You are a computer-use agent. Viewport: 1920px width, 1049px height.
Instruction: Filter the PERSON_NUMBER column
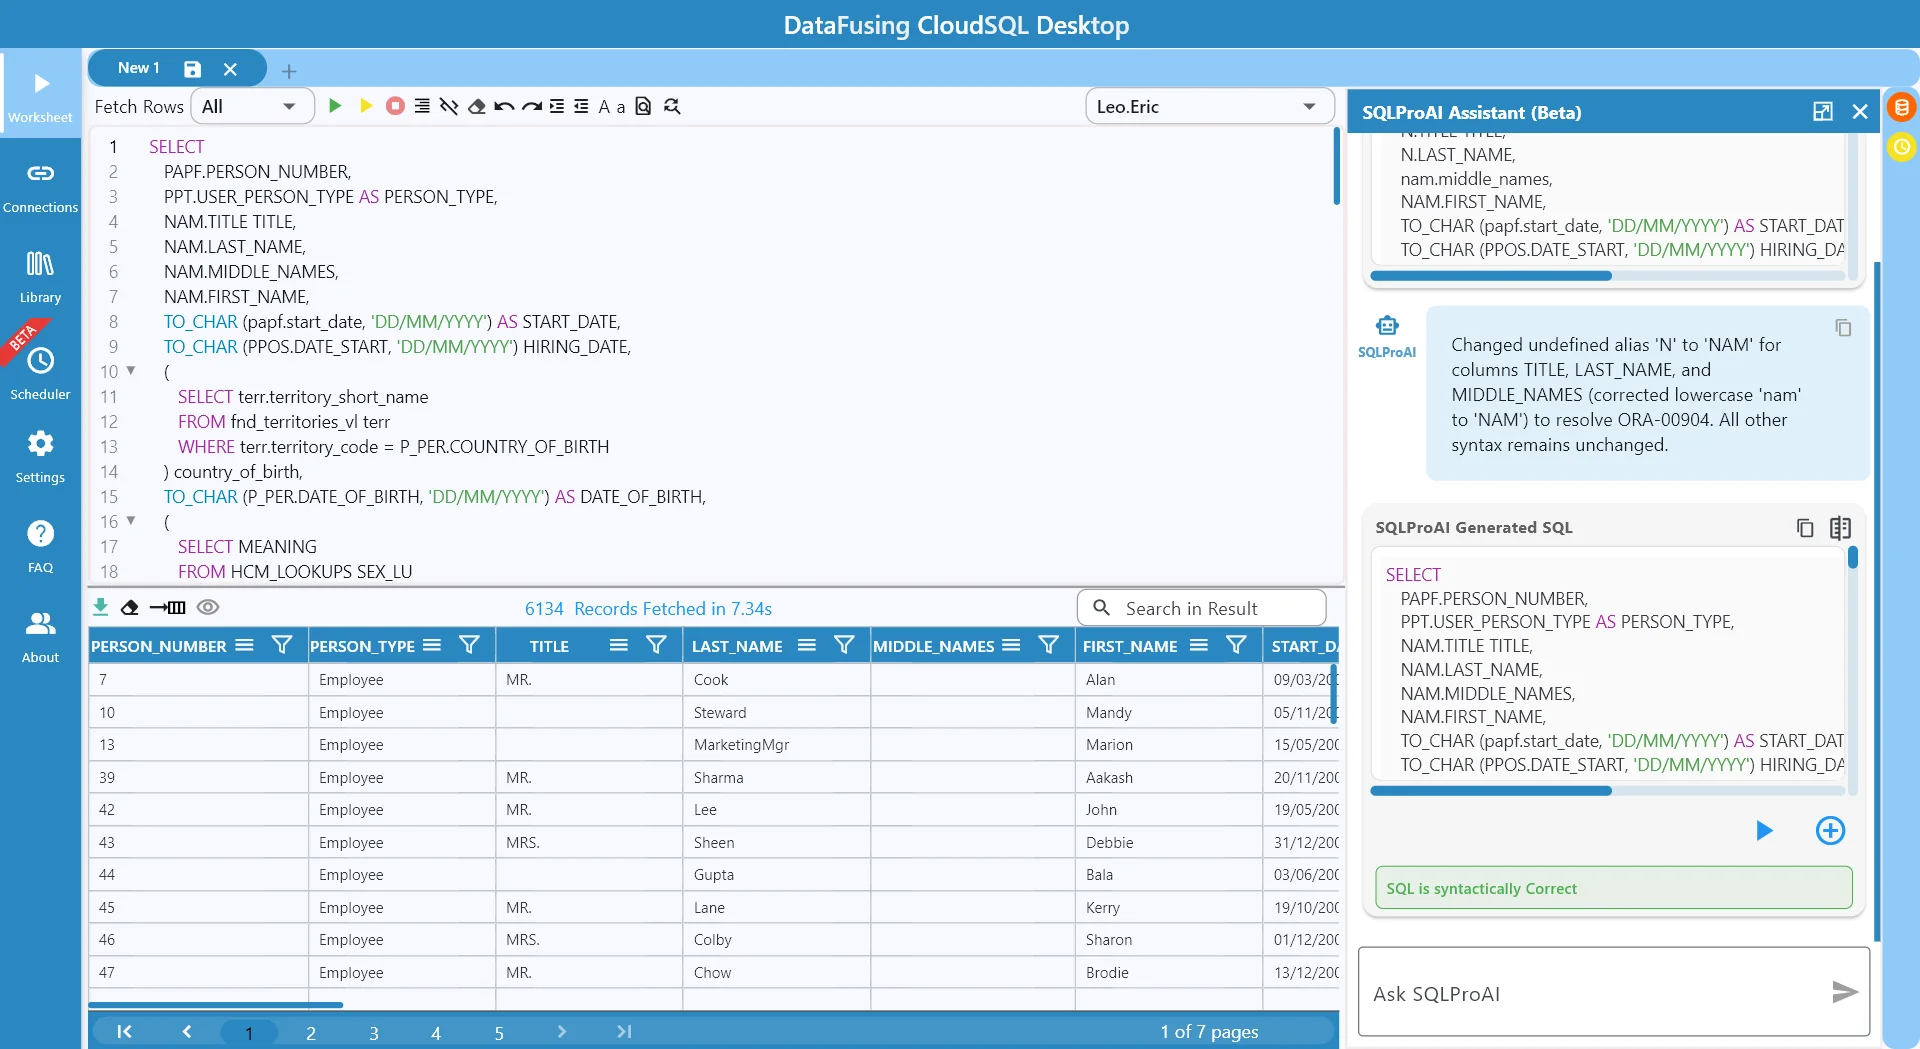pyautogui.click(x=282, y=645)
